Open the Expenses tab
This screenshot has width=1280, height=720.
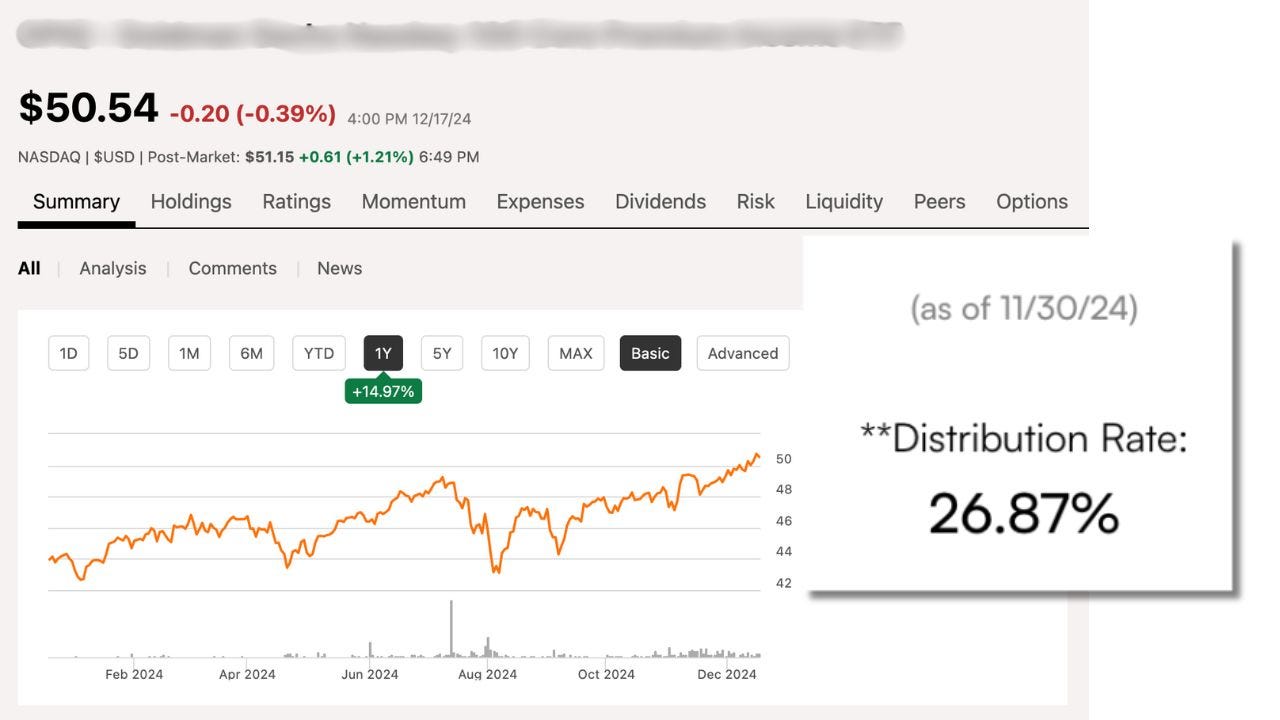click(x=540, y=201)
